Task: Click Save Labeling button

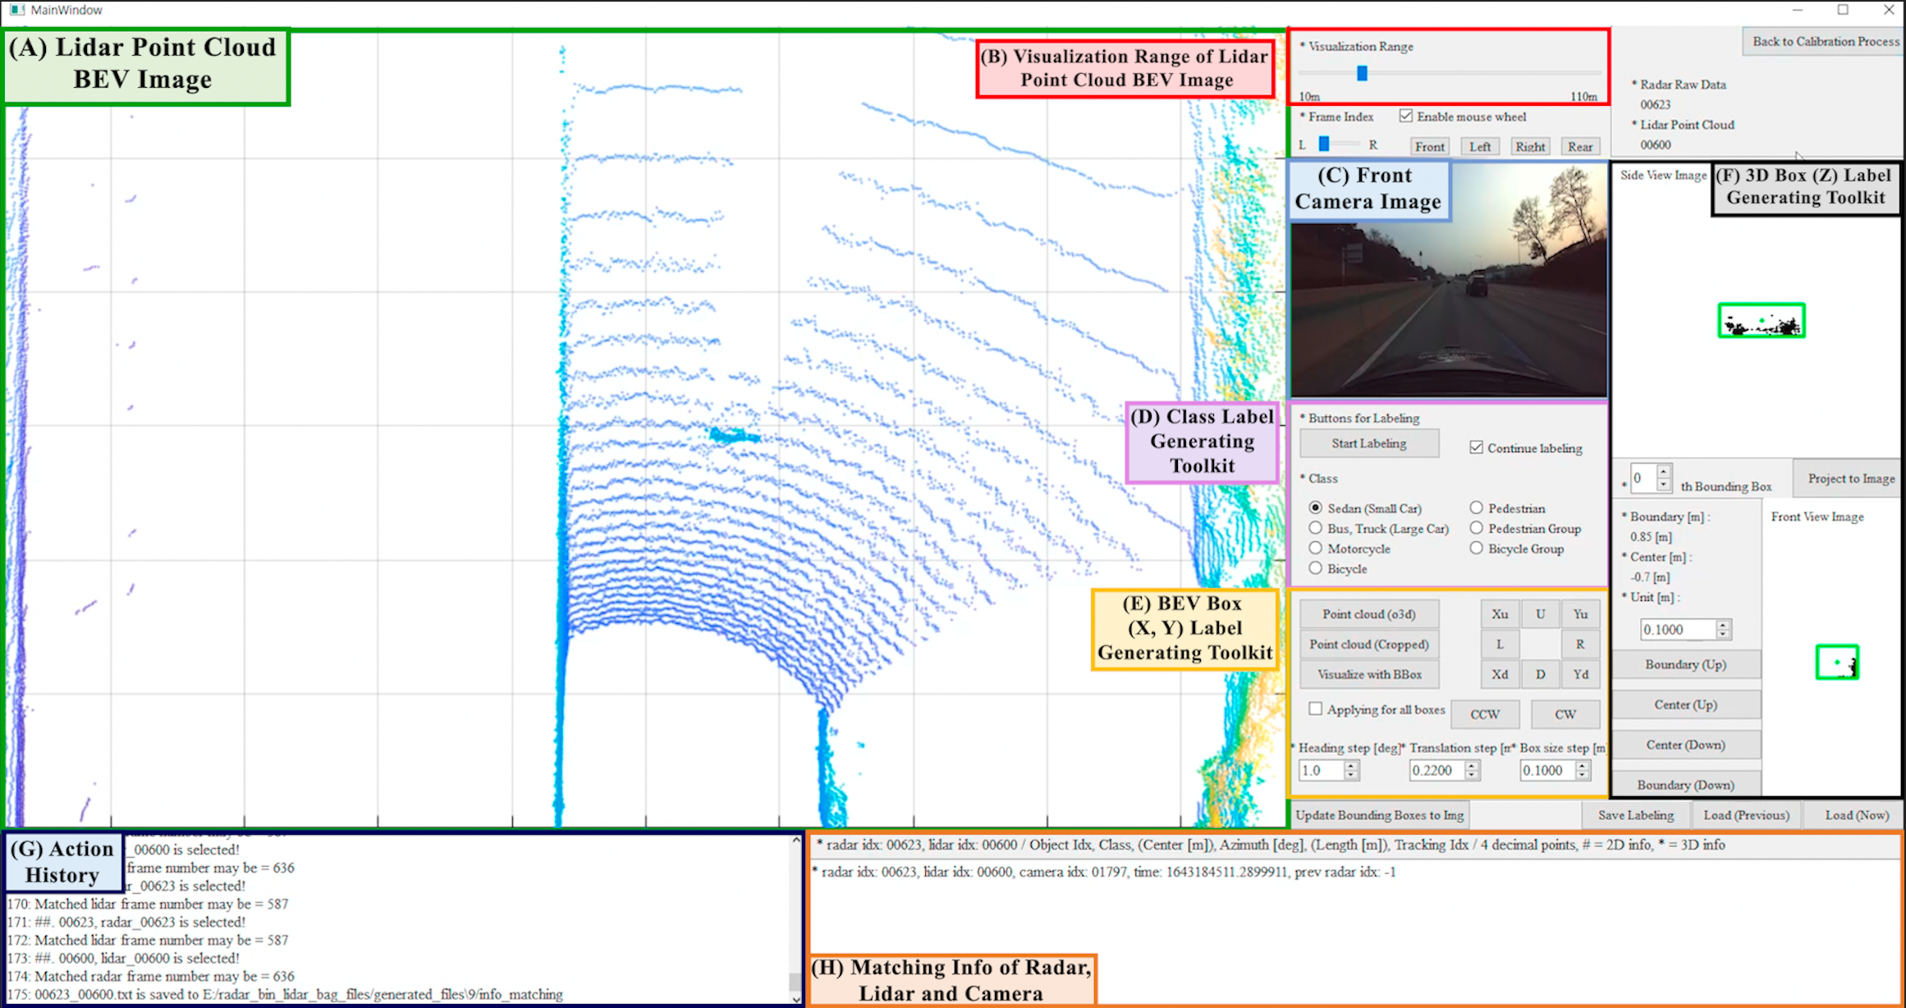Action: tap(1635, 815)
